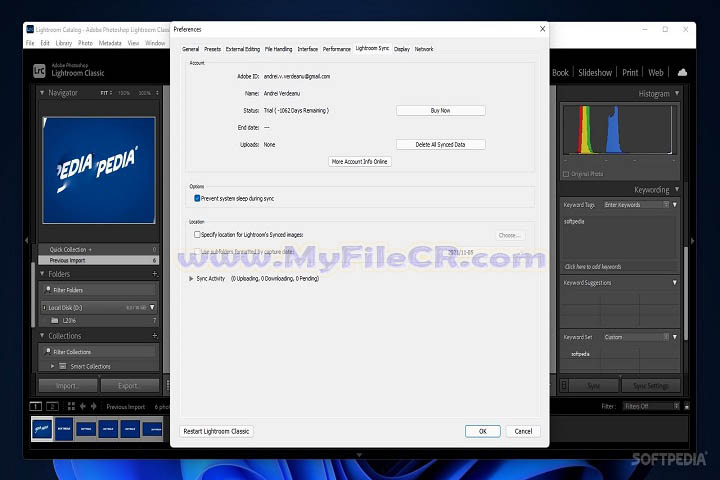Hide the filmstrip with bottom edge arrow
The width and height of the screenshot is (720, 480).
click(x=360, y=455)
